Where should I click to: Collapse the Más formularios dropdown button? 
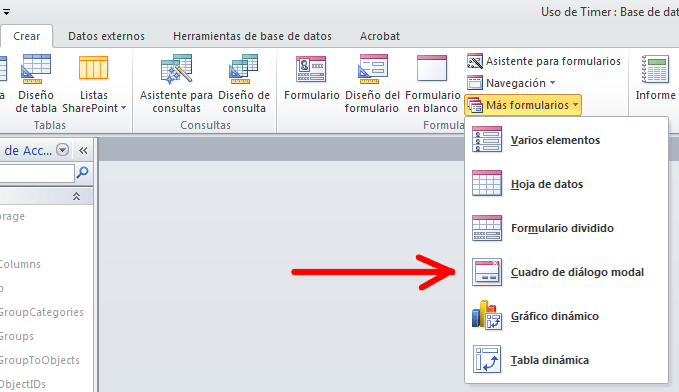(523, 105)
